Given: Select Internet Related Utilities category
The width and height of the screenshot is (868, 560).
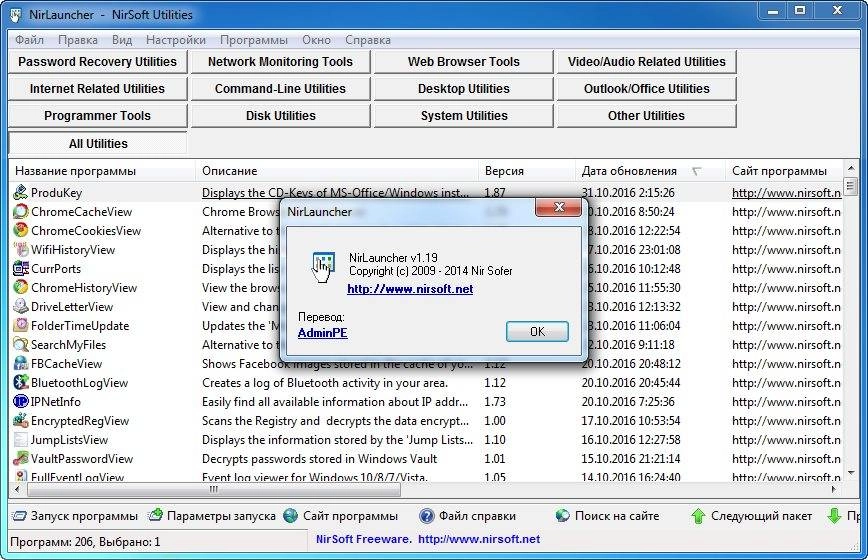Looking at the screenshot, I should click(97, 89).
